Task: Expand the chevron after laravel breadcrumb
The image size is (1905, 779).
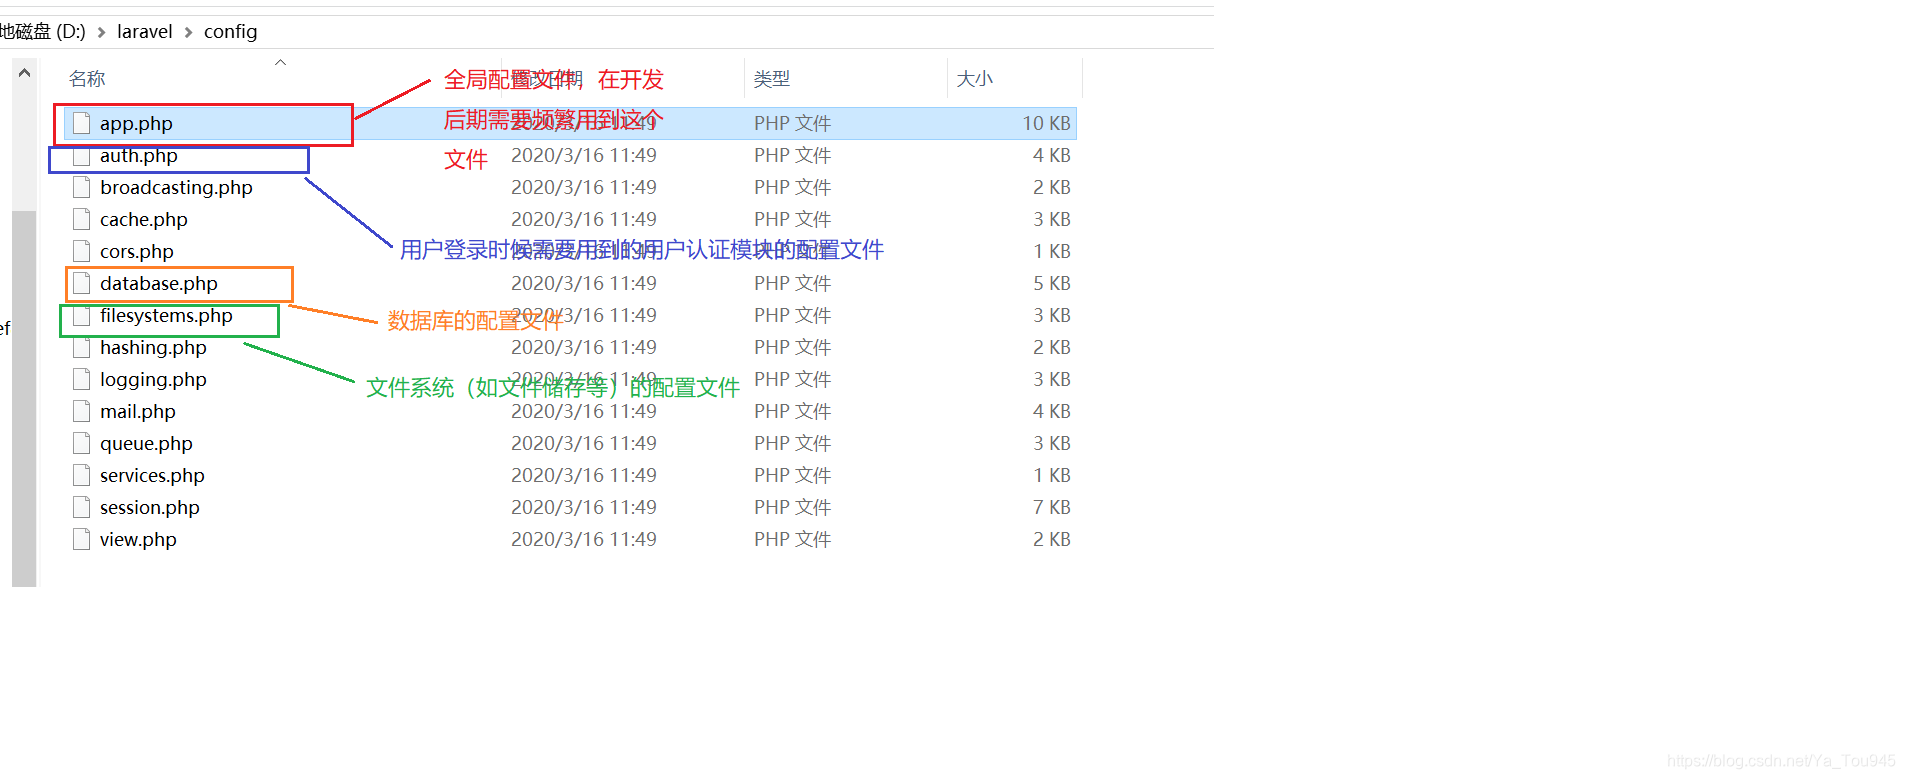Action: 188,32
